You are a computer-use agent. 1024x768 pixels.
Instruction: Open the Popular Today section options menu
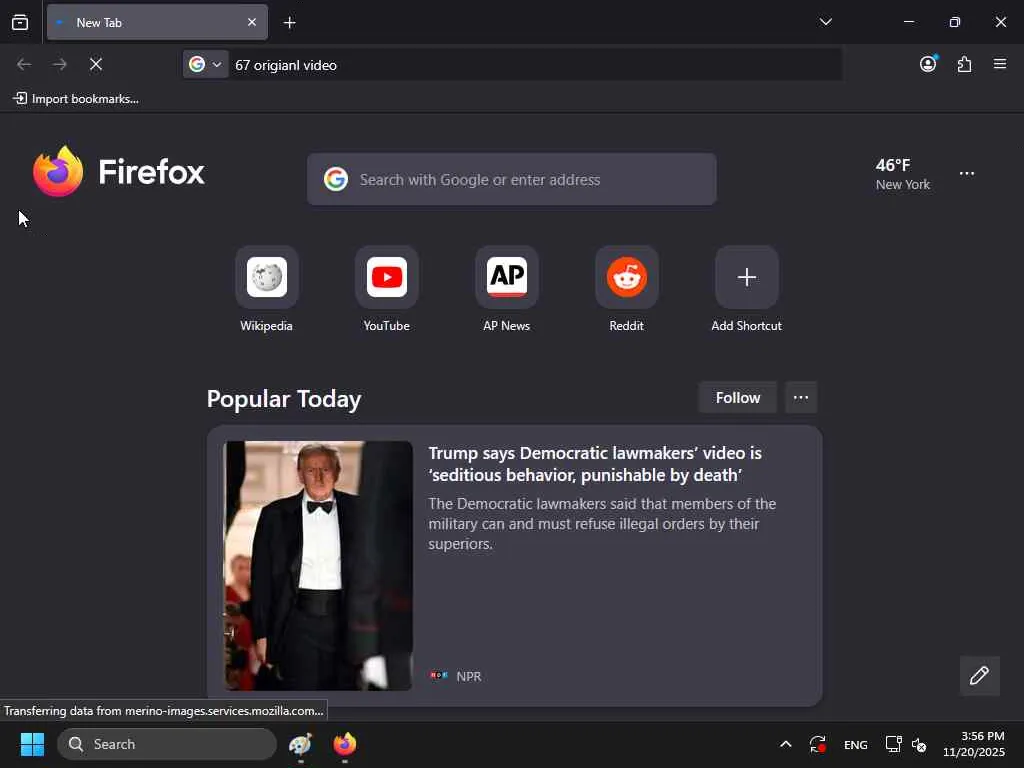801,398
